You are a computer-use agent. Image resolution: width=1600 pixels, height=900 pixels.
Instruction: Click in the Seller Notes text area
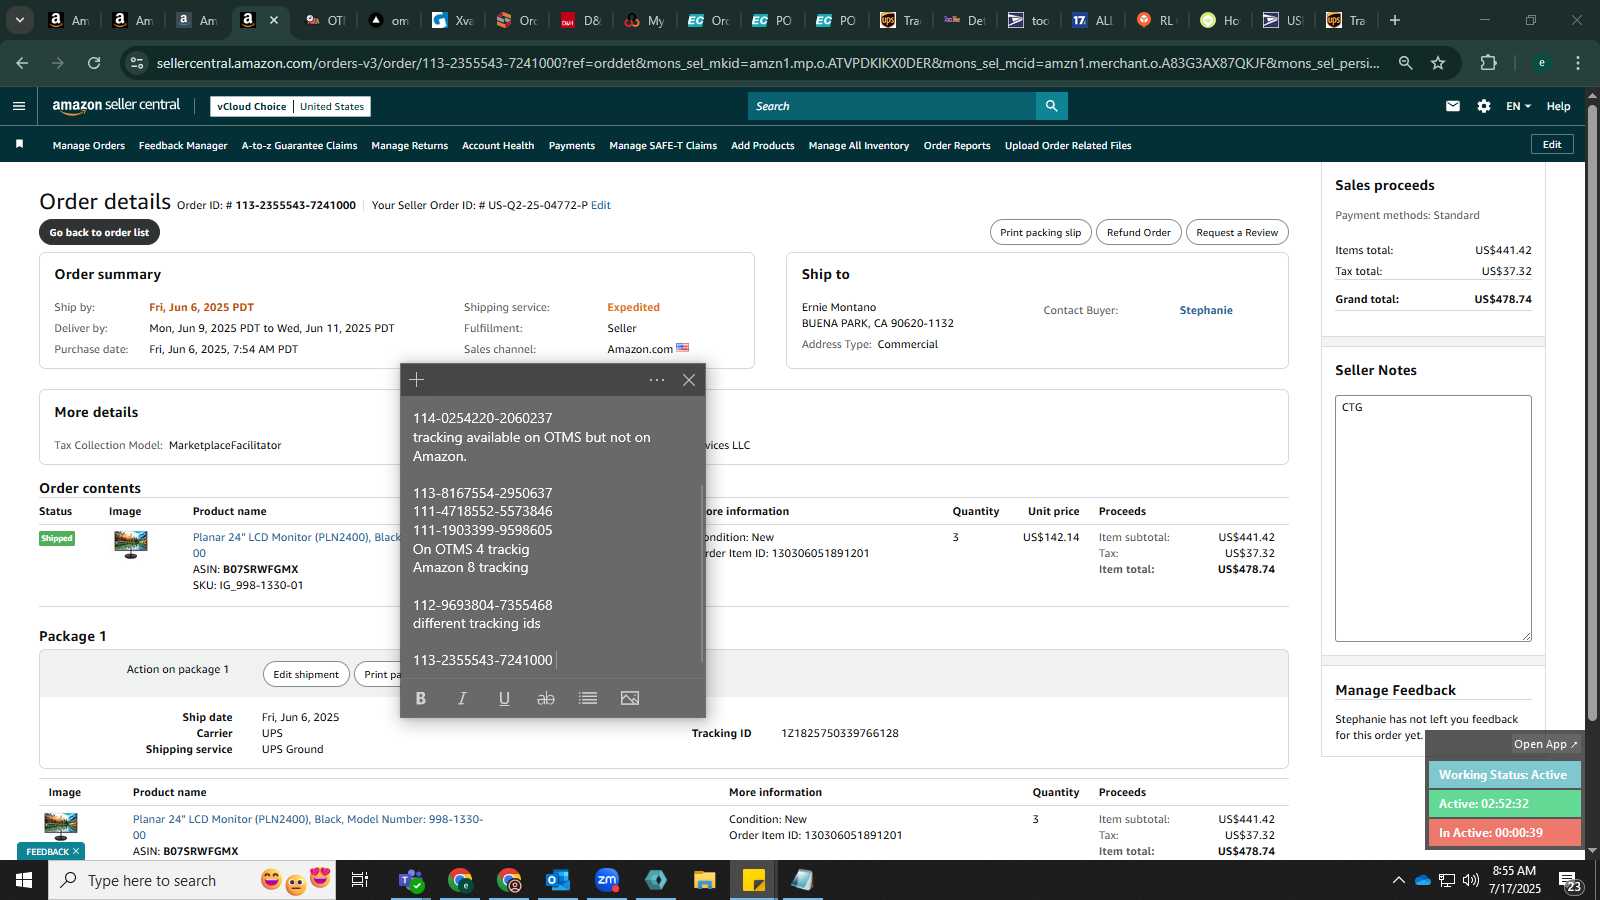point(1433,518)
